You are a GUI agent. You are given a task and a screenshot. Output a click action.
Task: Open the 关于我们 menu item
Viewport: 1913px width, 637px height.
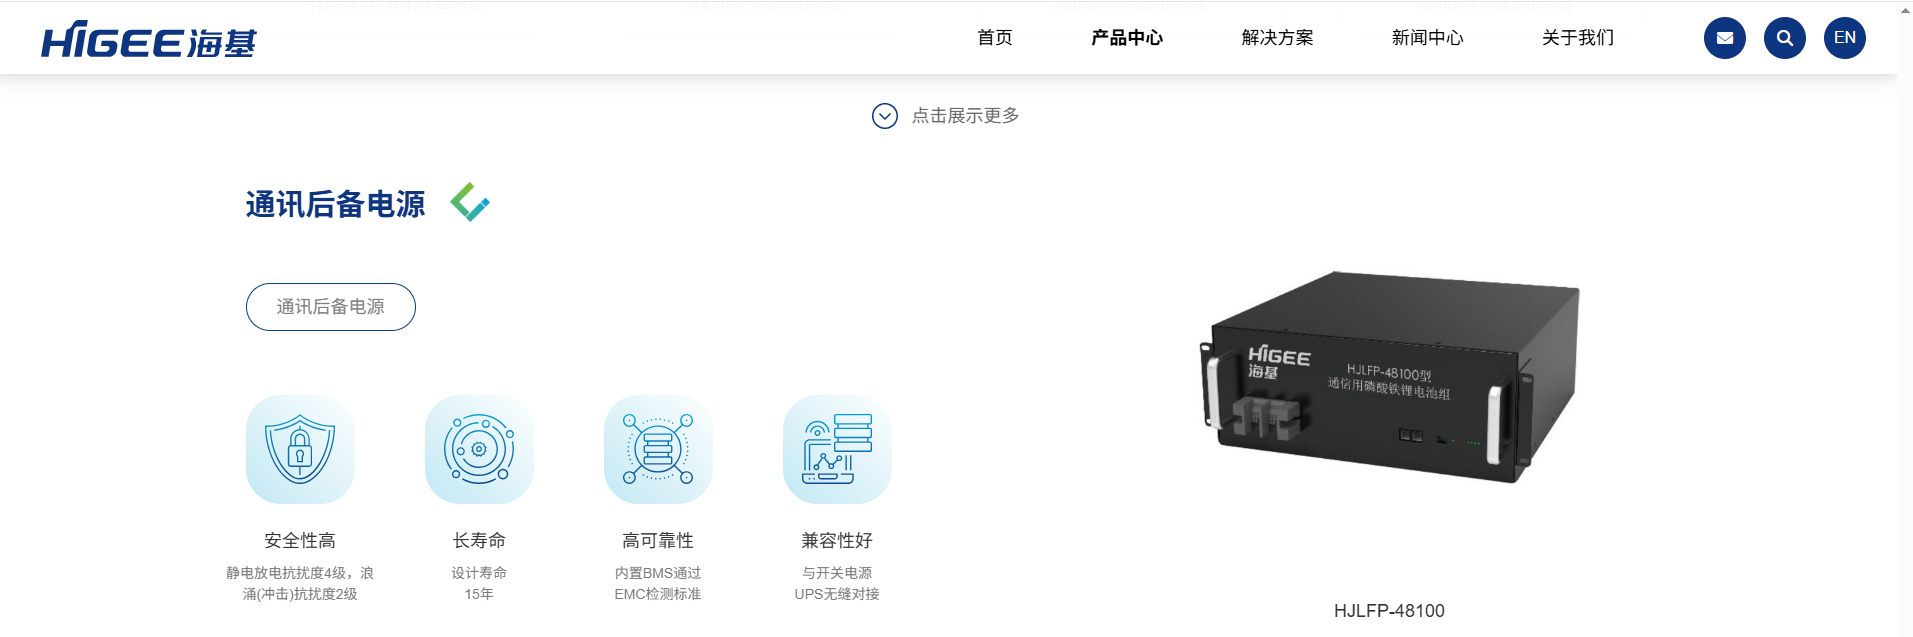(1577, 38)
